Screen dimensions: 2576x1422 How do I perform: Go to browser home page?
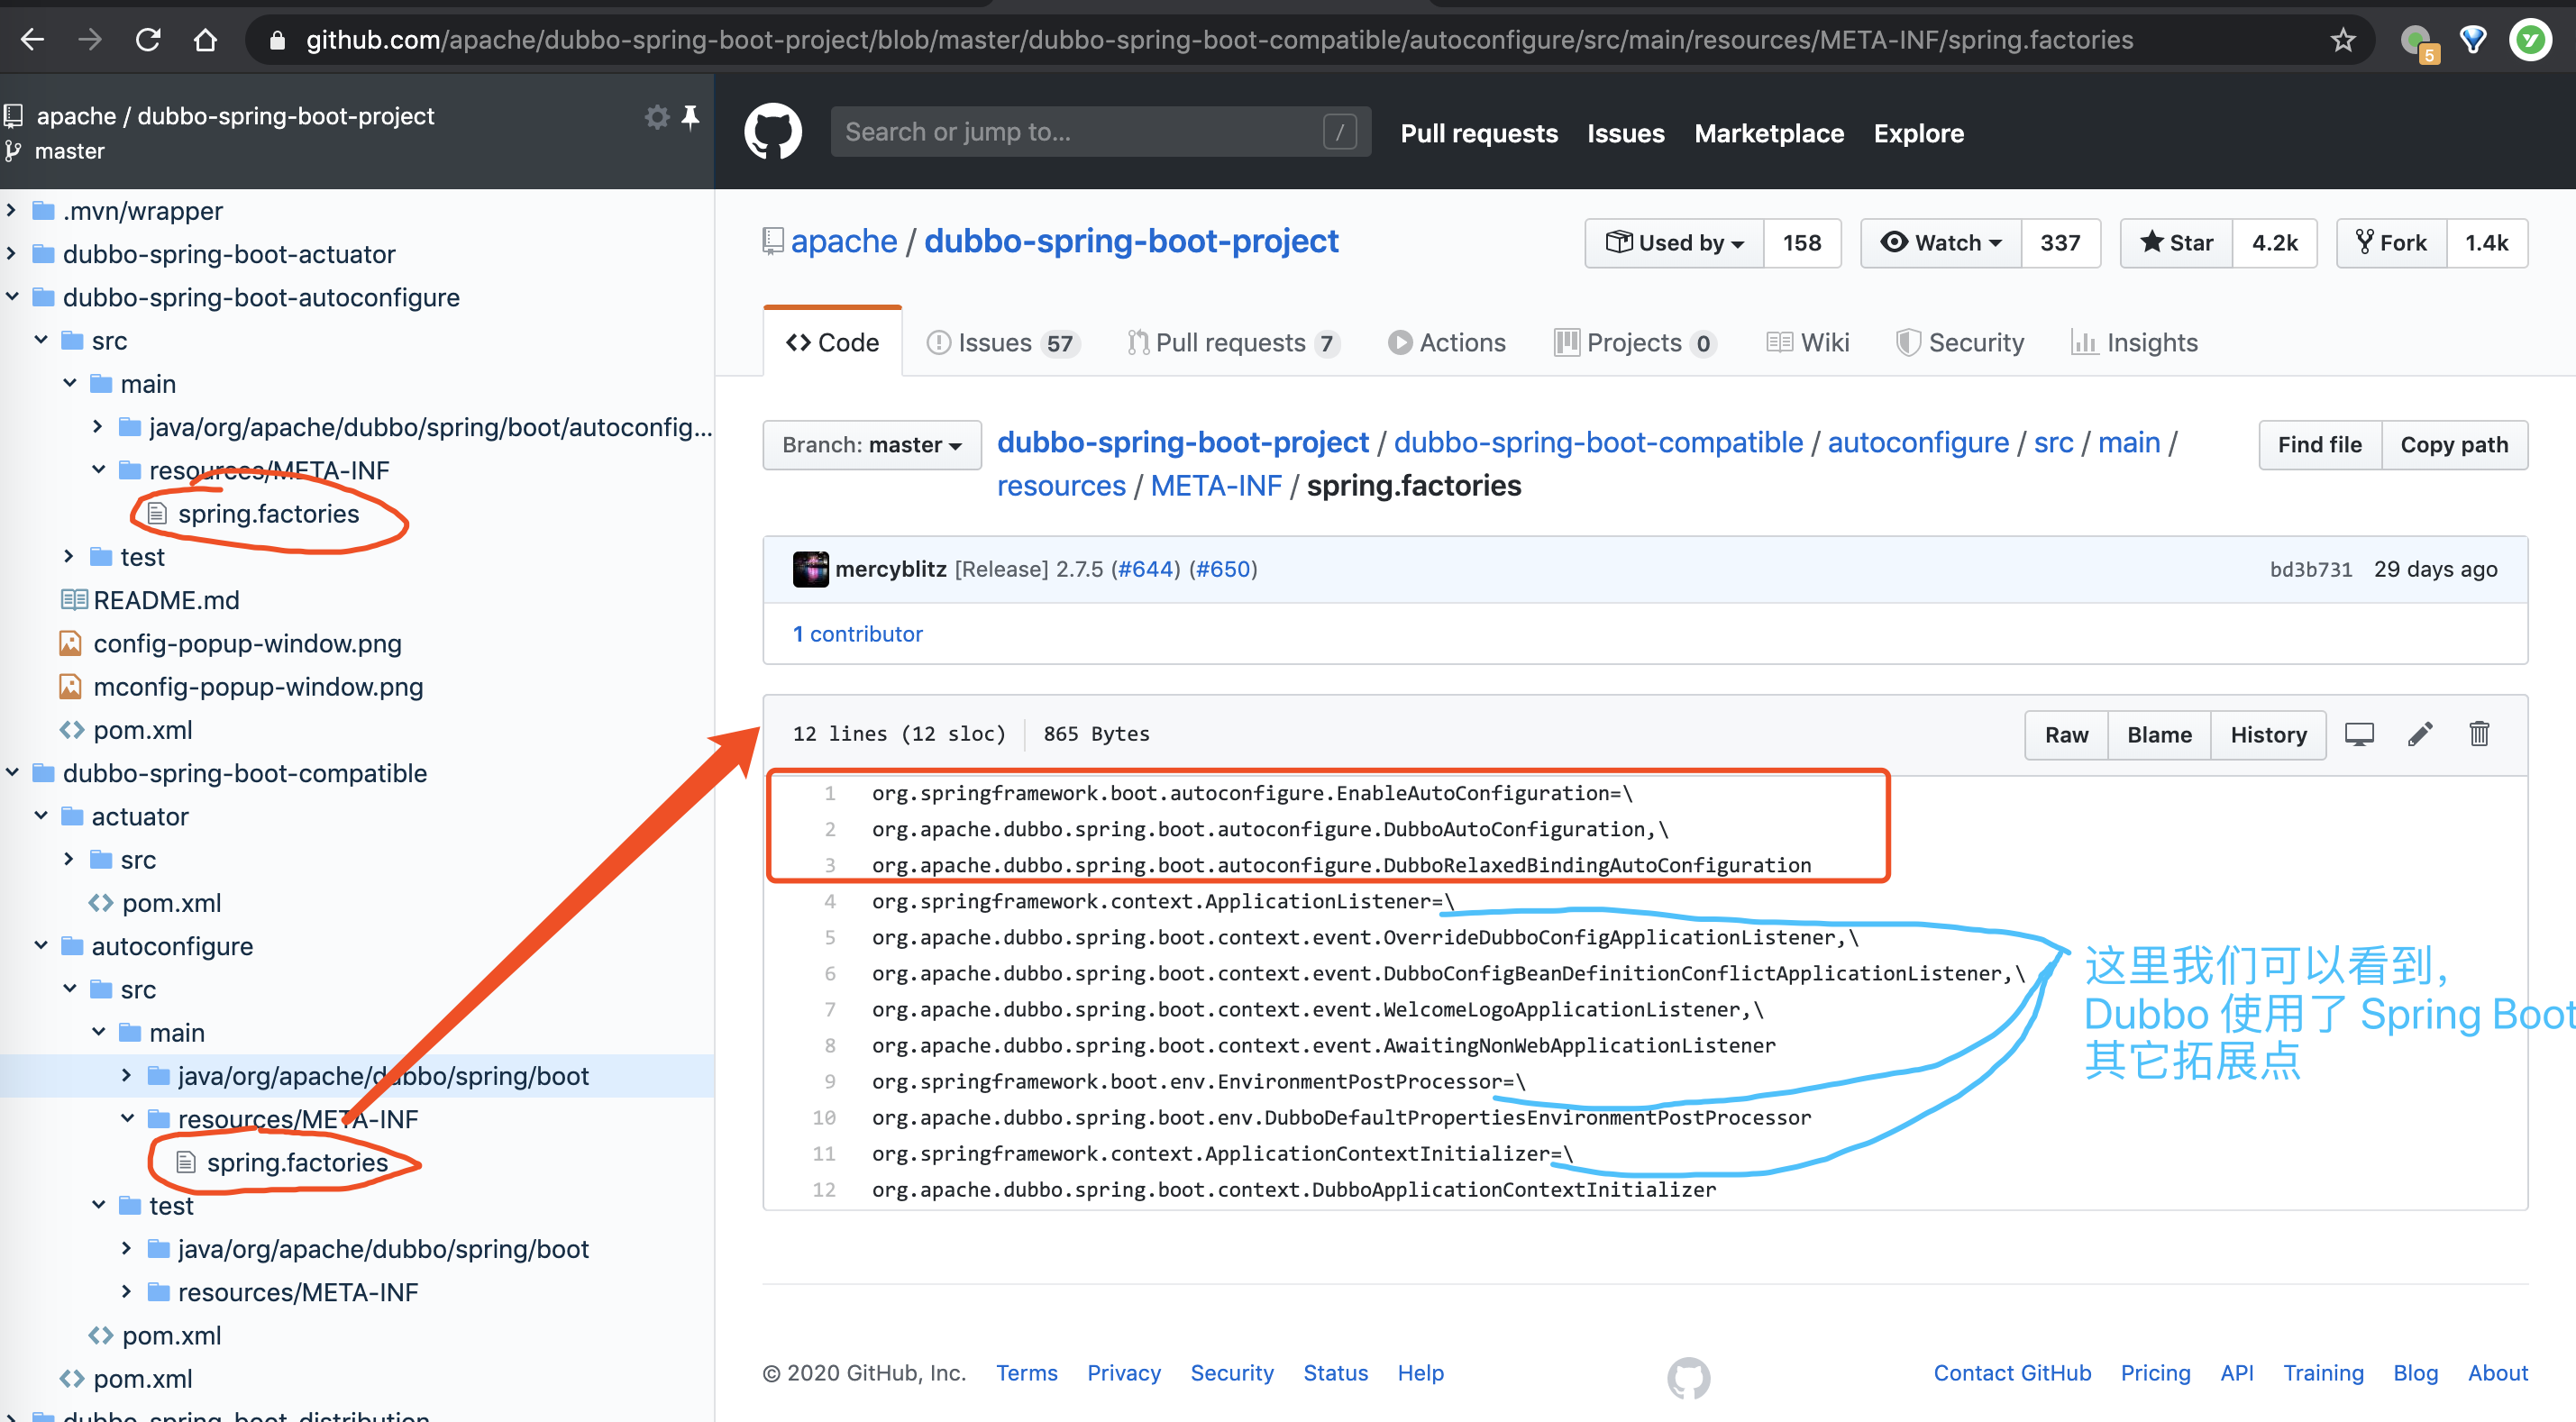205,40
